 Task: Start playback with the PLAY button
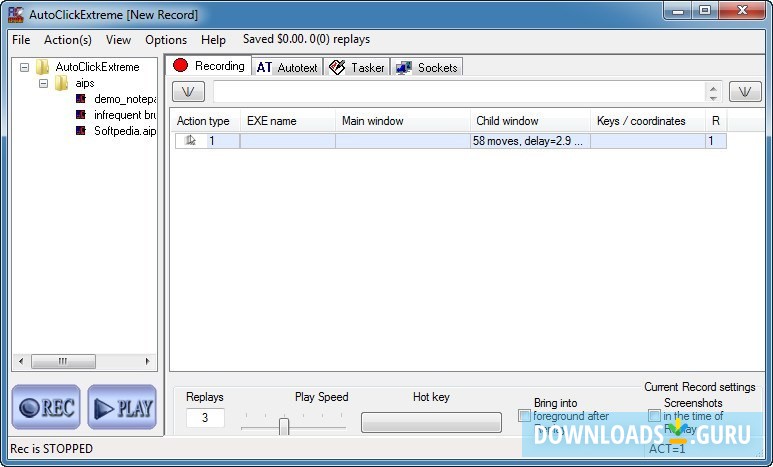point(122,407)
